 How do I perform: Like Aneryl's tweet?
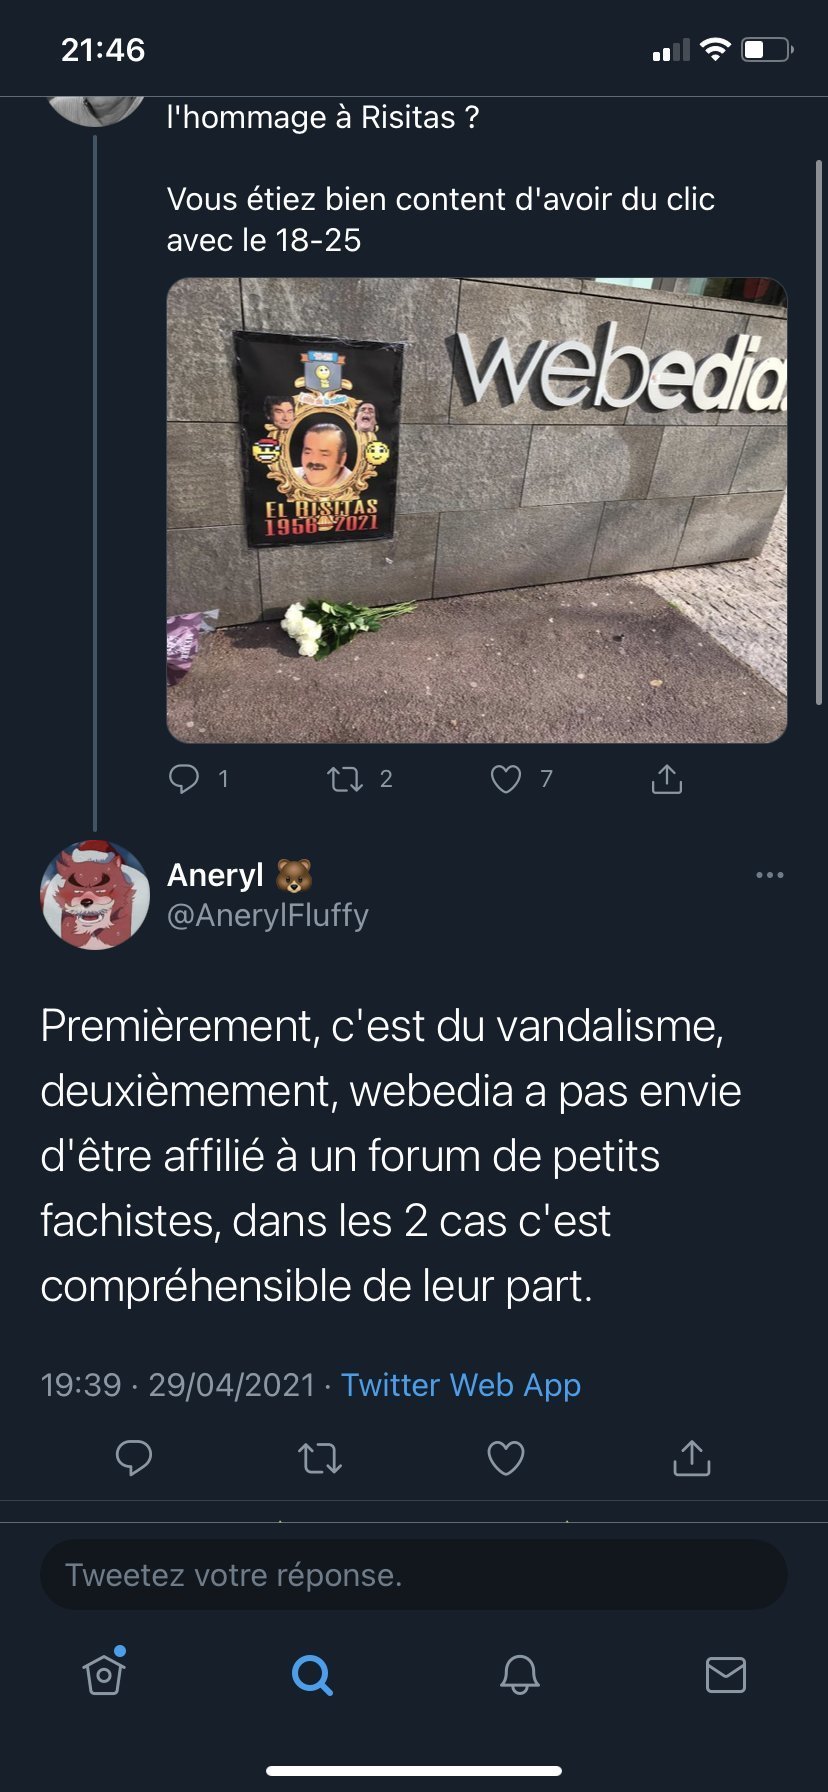[x=506, y=1458]
